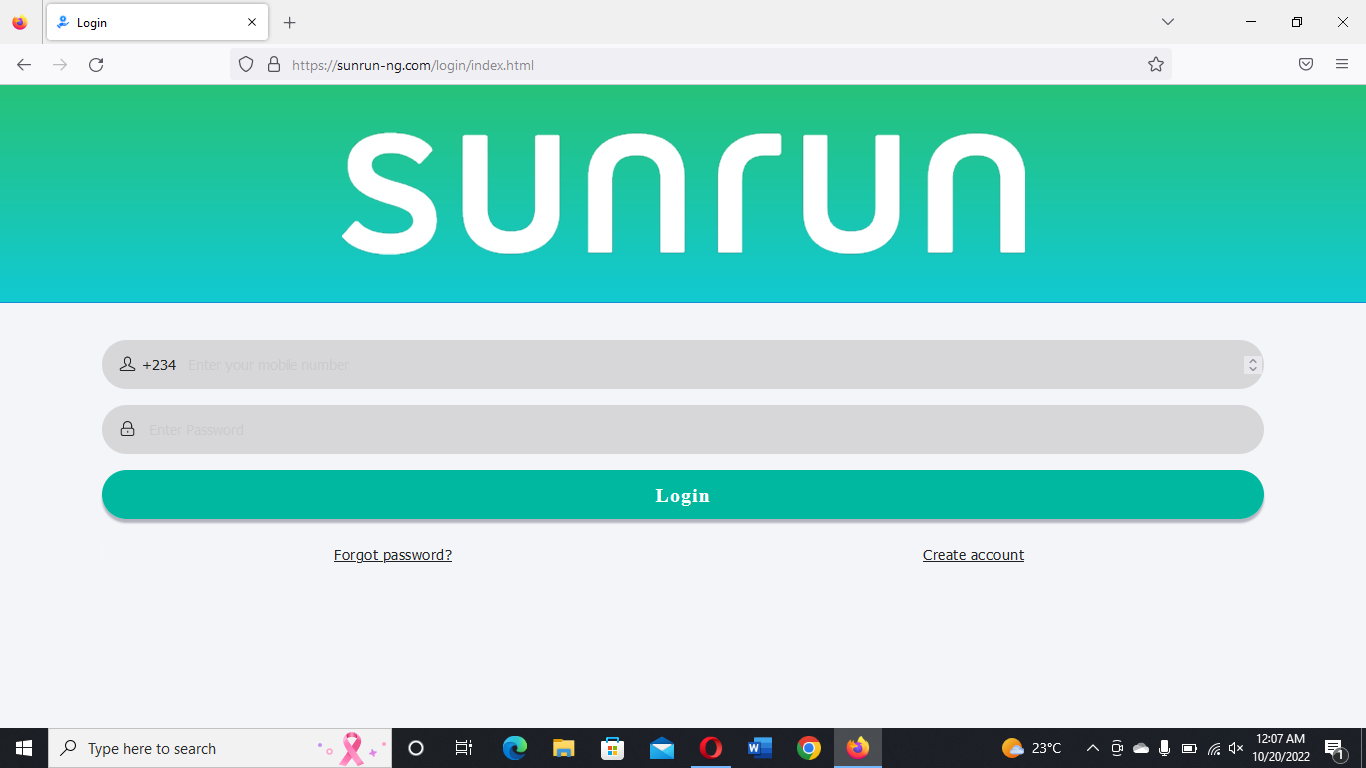Viewport: 1366px width, 768px height.
Task: Click the Sunrun logo banner
Action: click(683, 193)
